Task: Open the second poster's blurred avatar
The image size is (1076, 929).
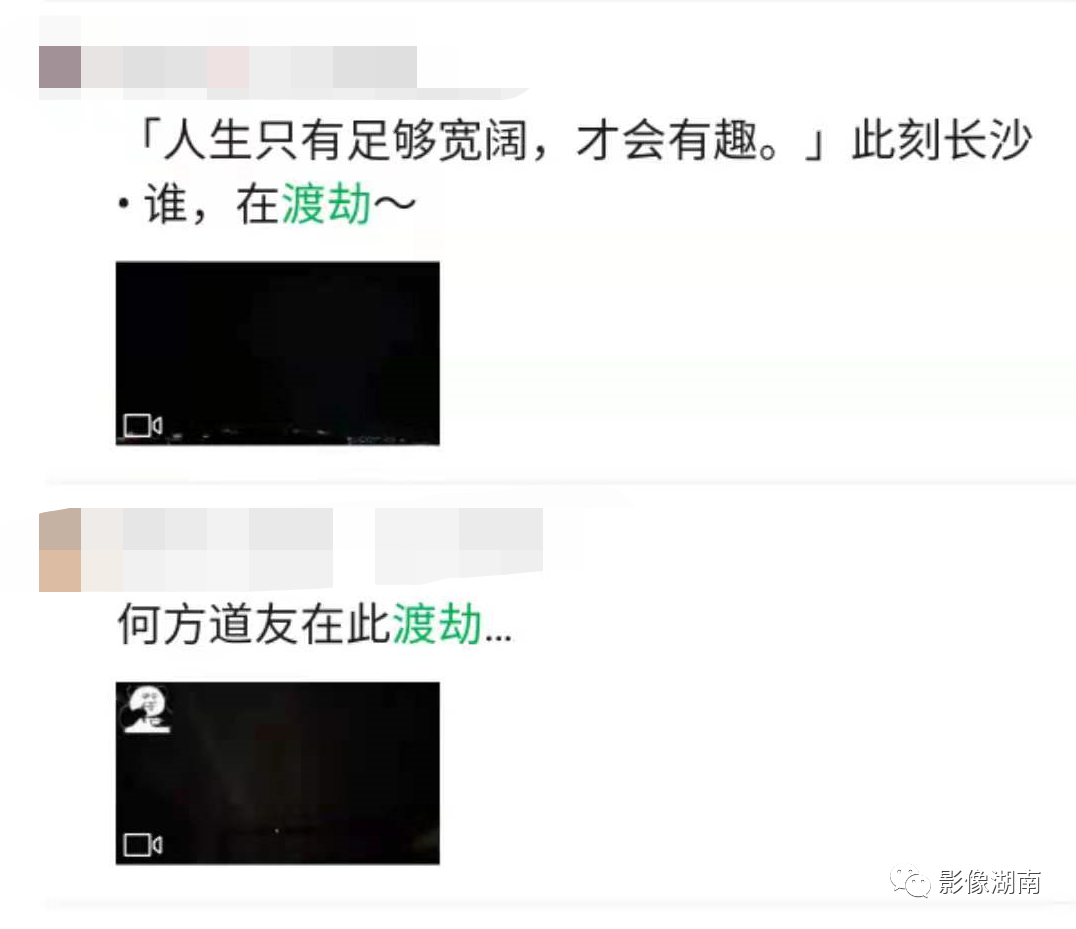Action: click(x=60, y=550)
